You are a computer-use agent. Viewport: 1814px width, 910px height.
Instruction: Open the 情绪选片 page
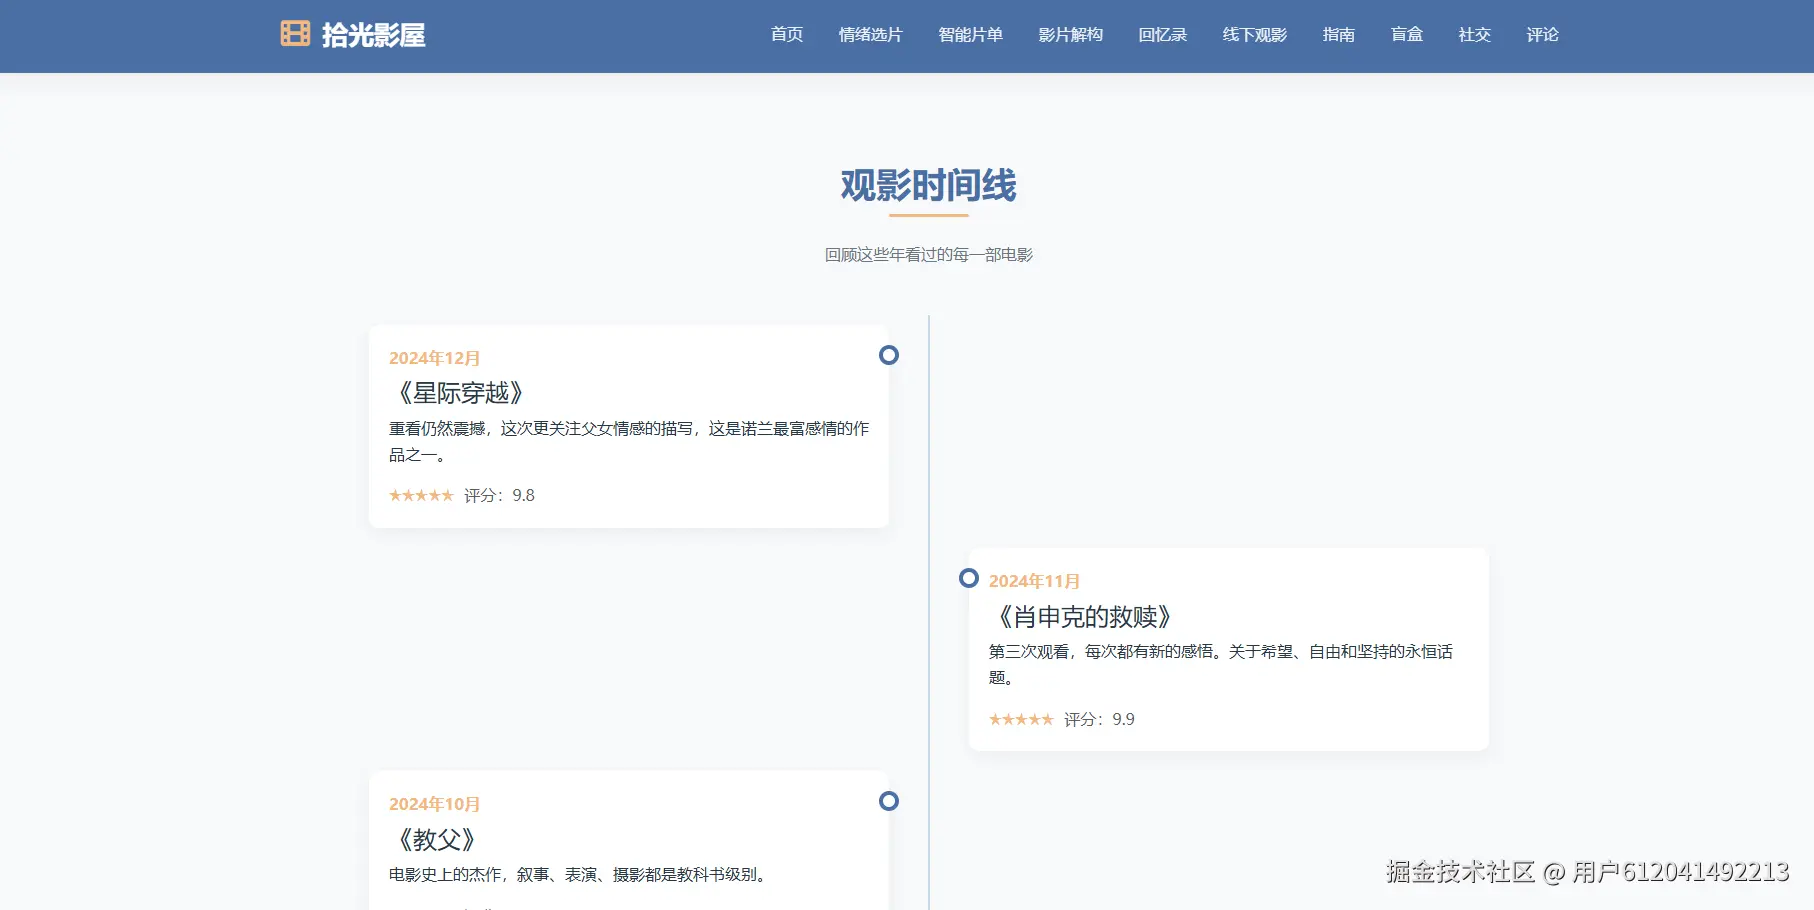pos(869,33)
